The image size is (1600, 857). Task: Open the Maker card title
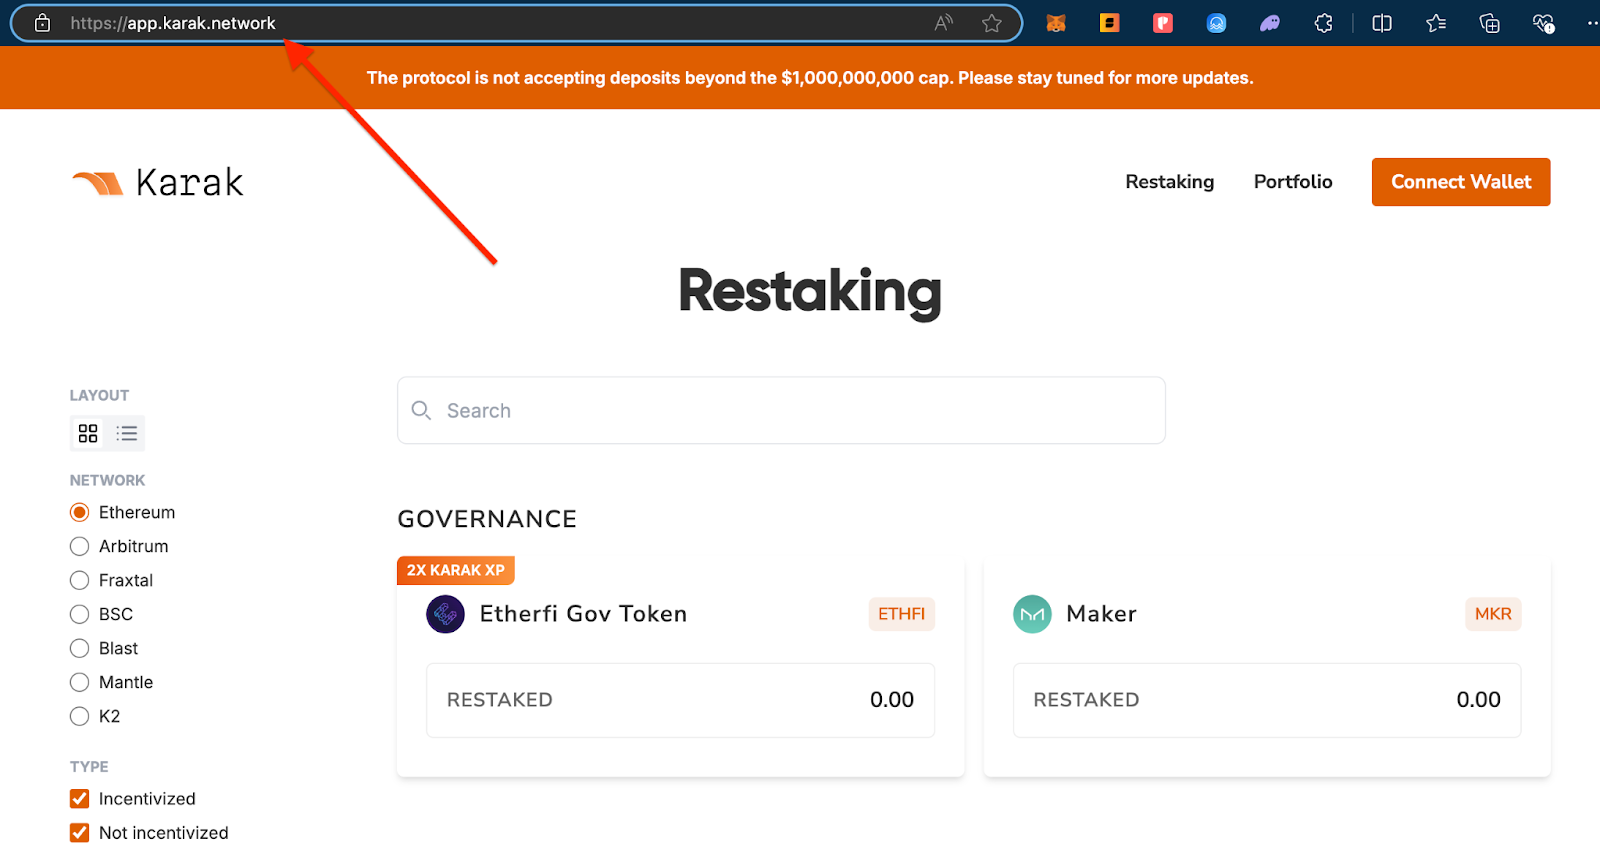point(1101,614)
